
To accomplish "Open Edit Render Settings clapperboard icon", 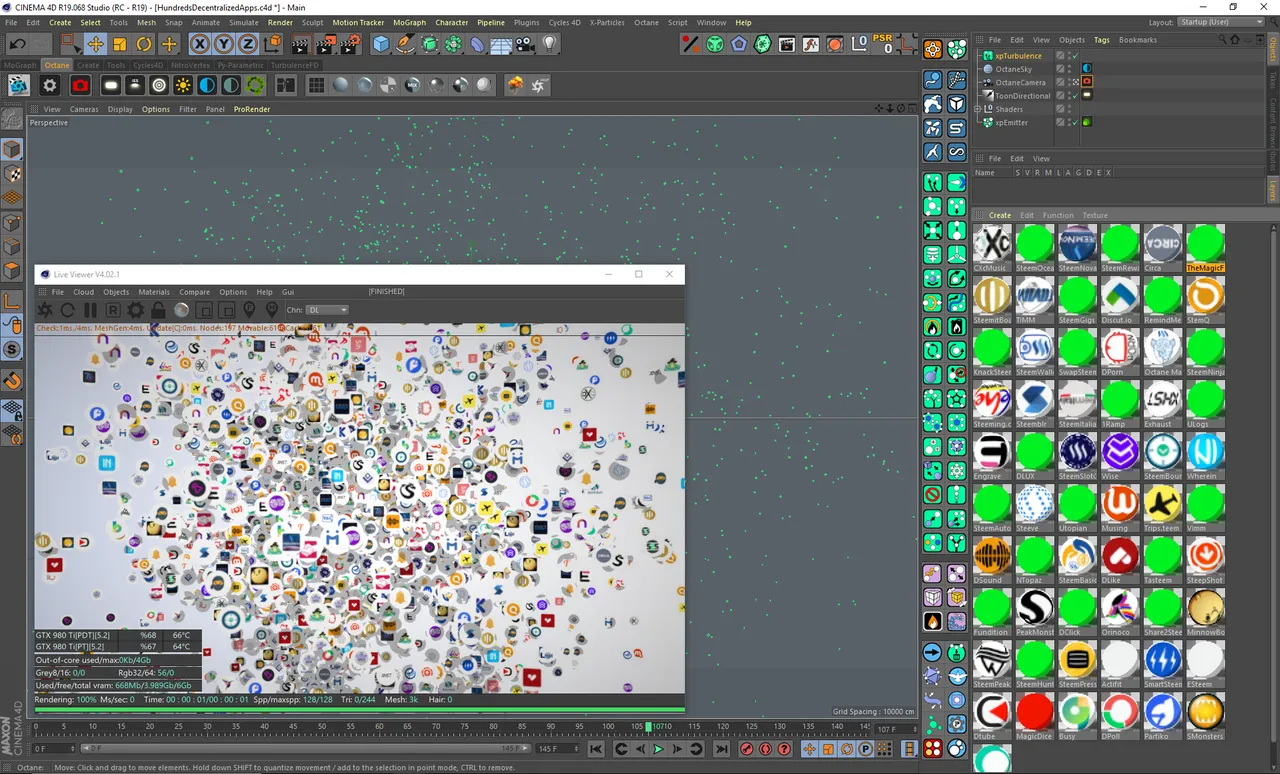I will click(x=349, y=44).
